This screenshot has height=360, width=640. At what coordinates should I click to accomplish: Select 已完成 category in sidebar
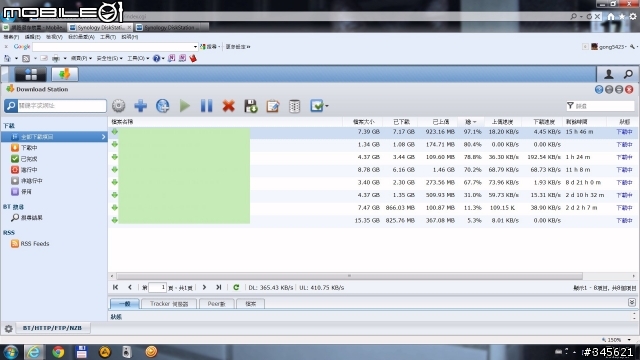click(29, 159)
